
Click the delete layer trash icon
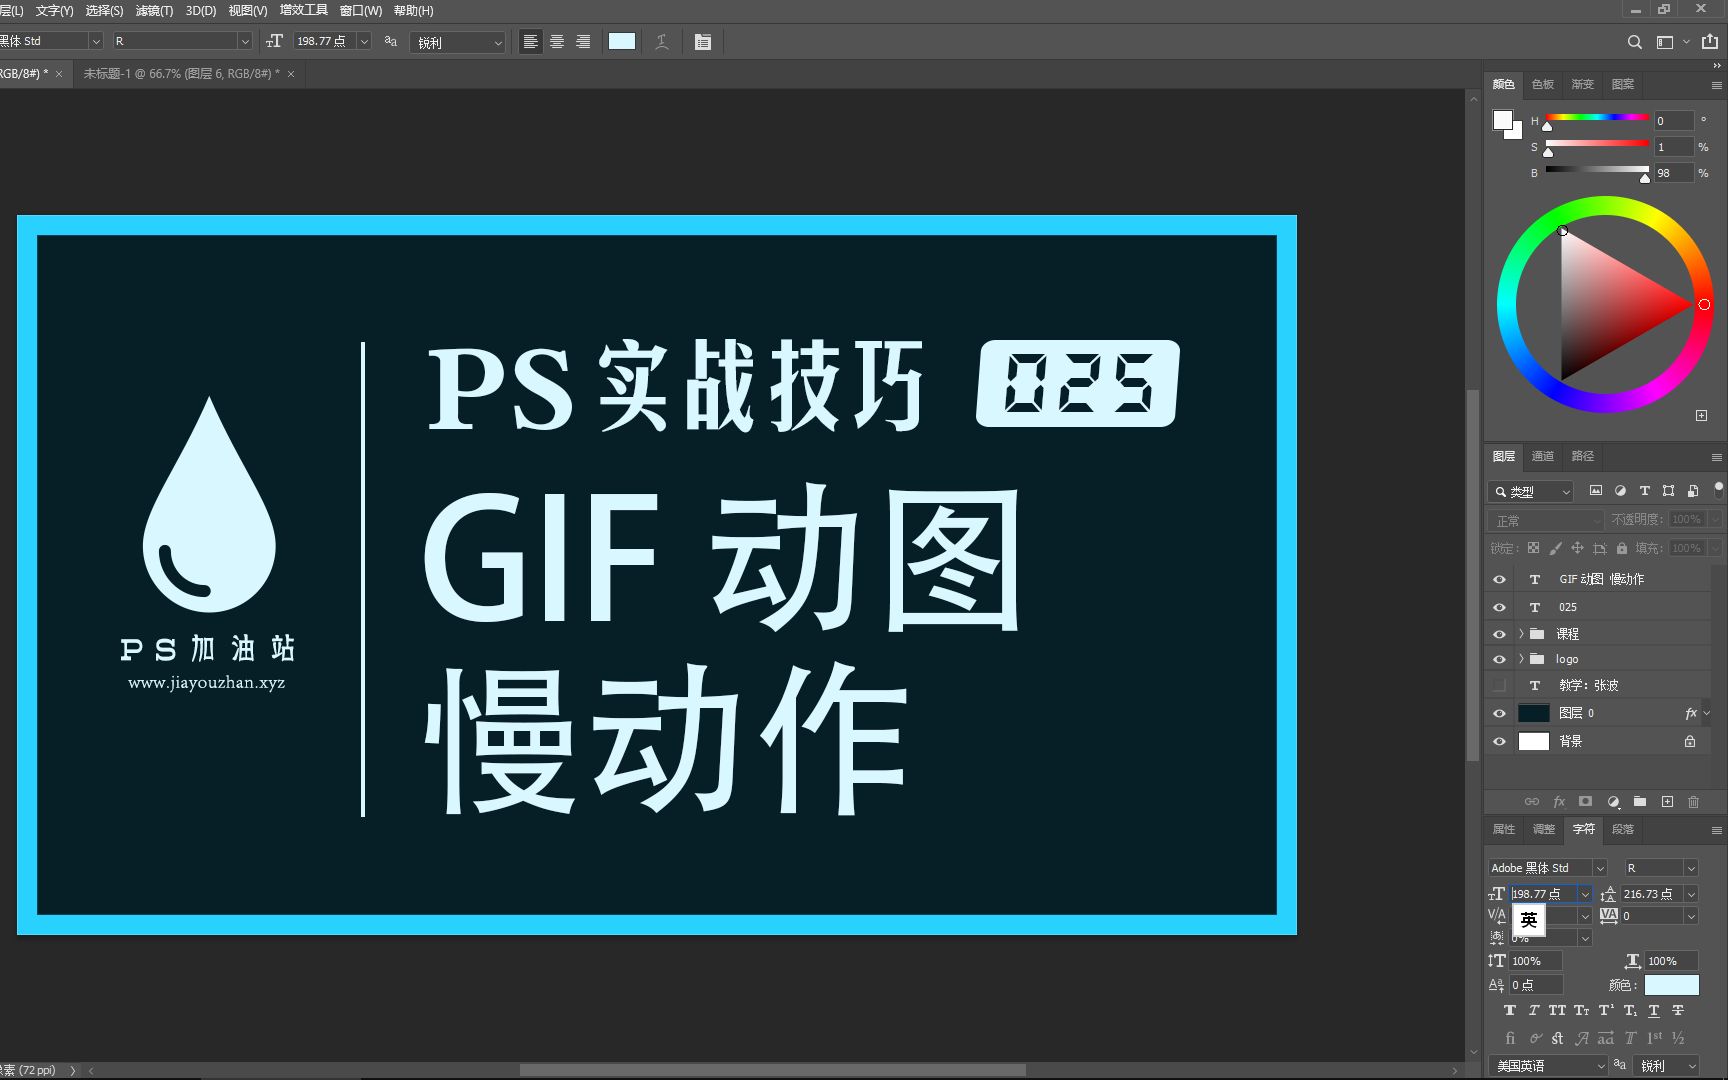(x=1693, y=802)
